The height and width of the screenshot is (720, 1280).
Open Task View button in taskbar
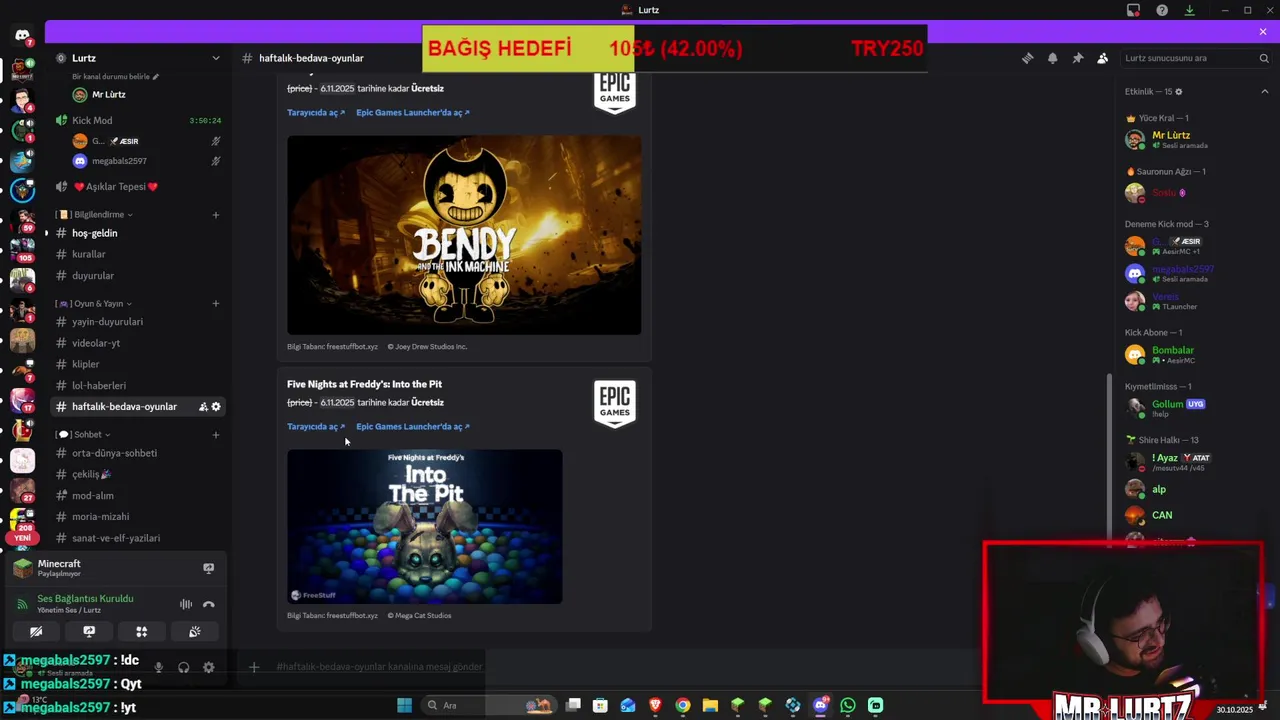tap(573, 705)
